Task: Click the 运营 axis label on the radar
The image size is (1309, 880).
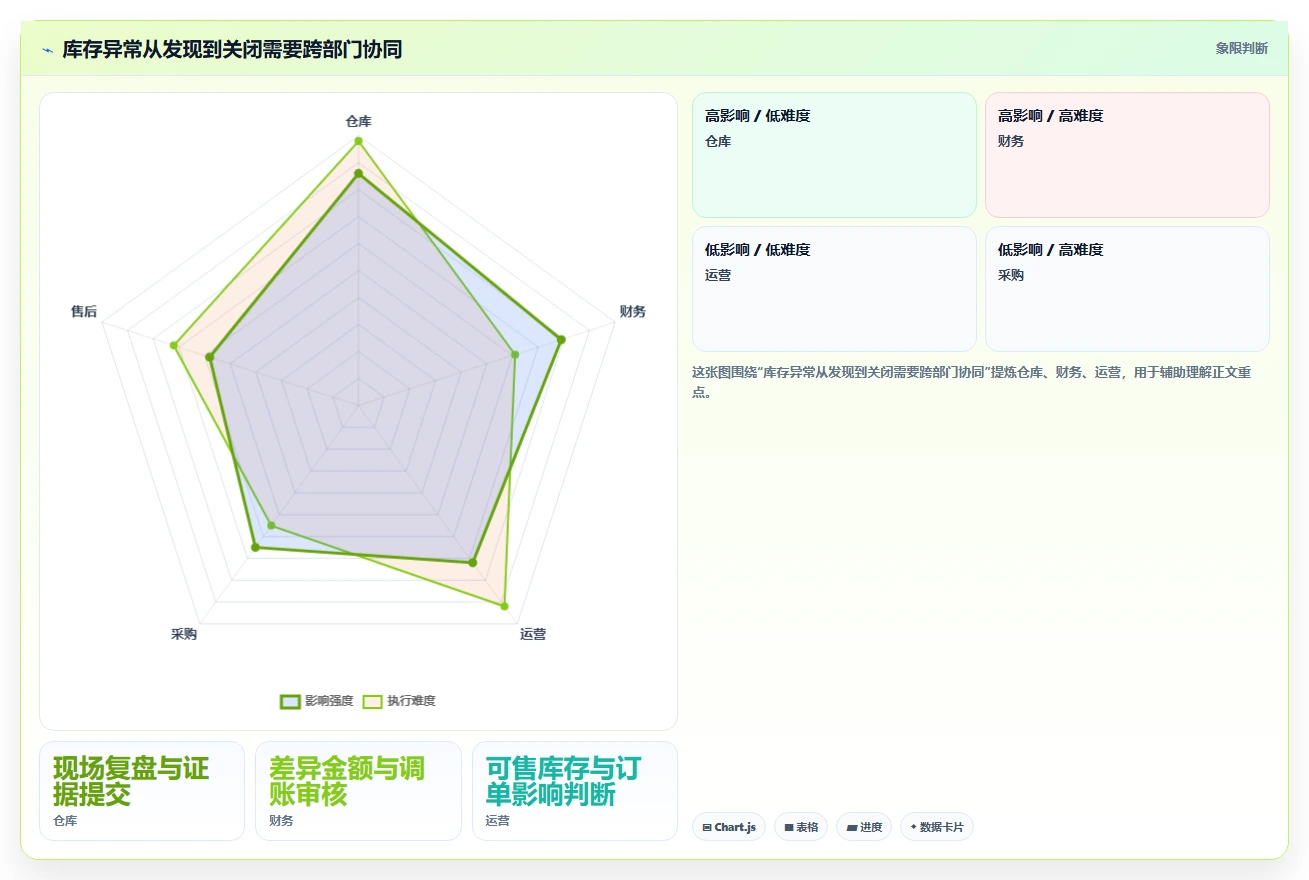Action: coord(533,634)
